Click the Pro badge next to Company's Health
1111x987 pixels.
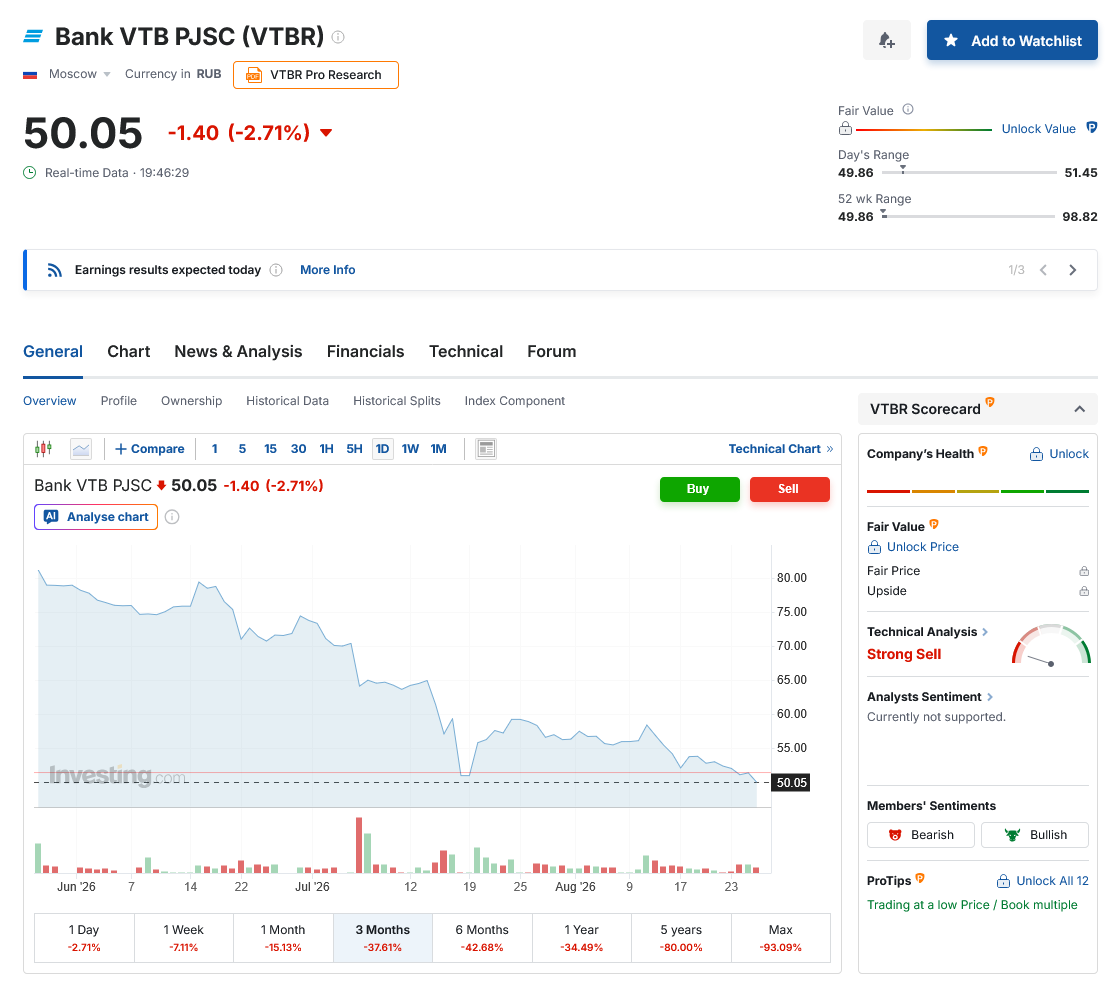coord(983,451)
